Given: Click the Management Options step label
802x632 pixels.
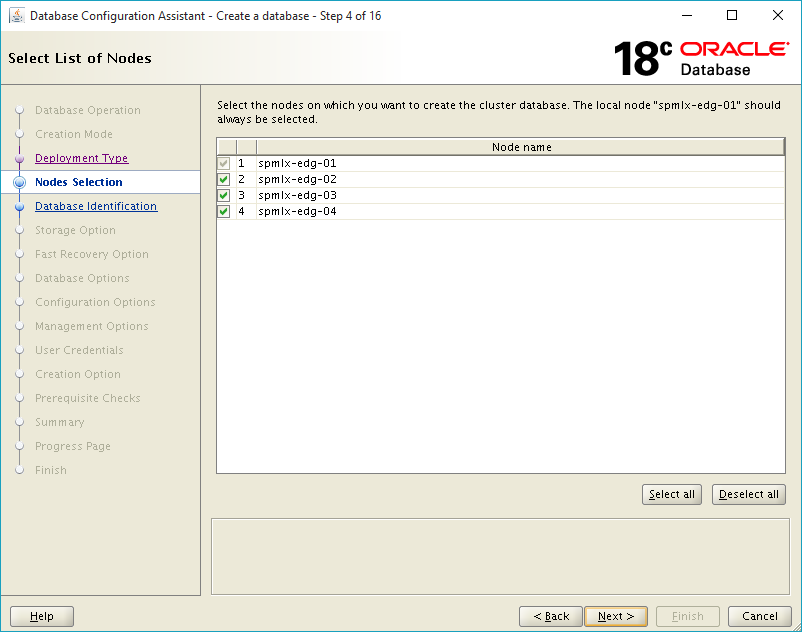Looking at the screenshot, I should [x=92, y=326].
